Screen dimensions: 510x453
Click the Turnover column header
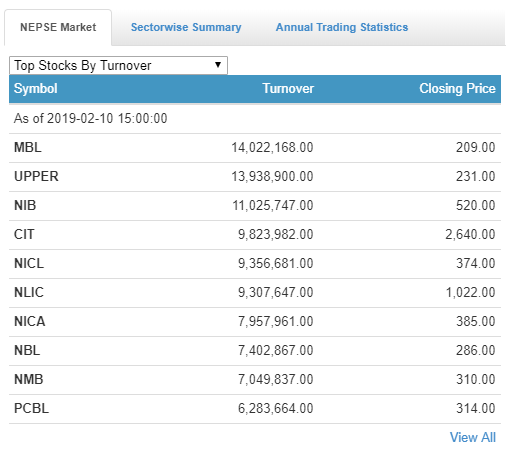point(288,89)
